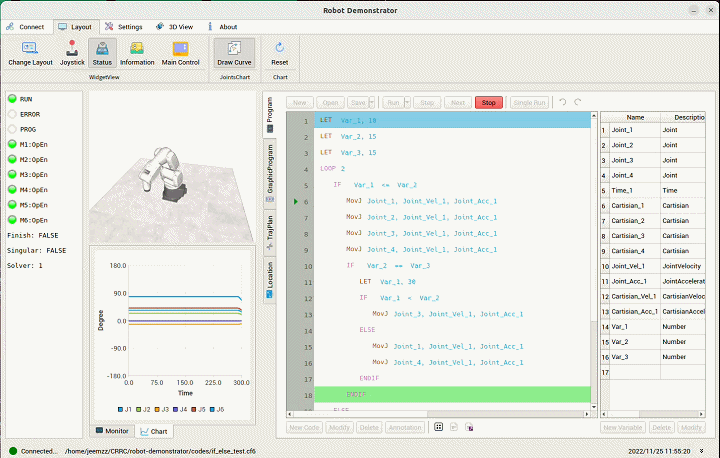
Task: Click the Description column header
Action: [x=683, y=117]
